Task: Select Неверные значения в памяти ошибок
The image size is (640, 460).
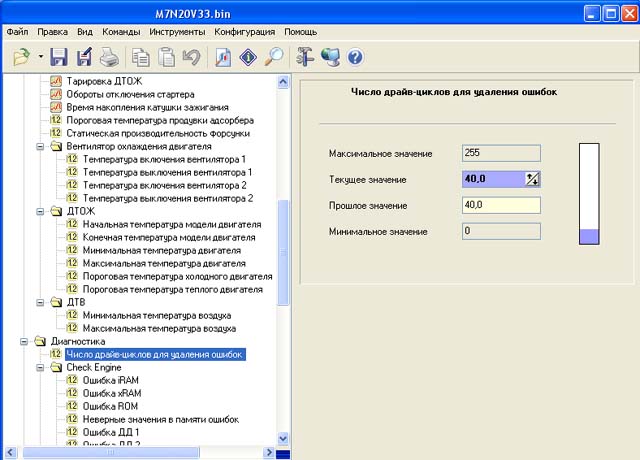Action: [161, 420]
